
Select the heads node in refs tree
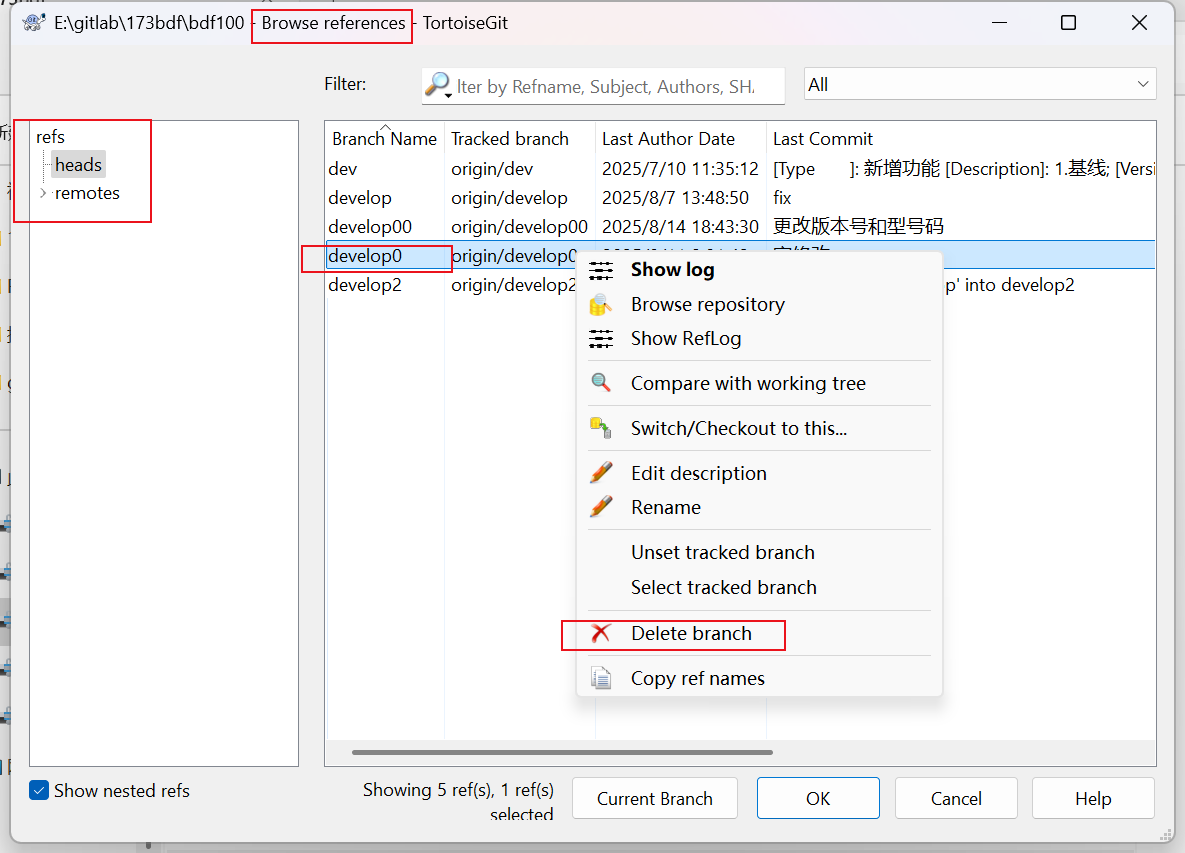tap(78, 164)
